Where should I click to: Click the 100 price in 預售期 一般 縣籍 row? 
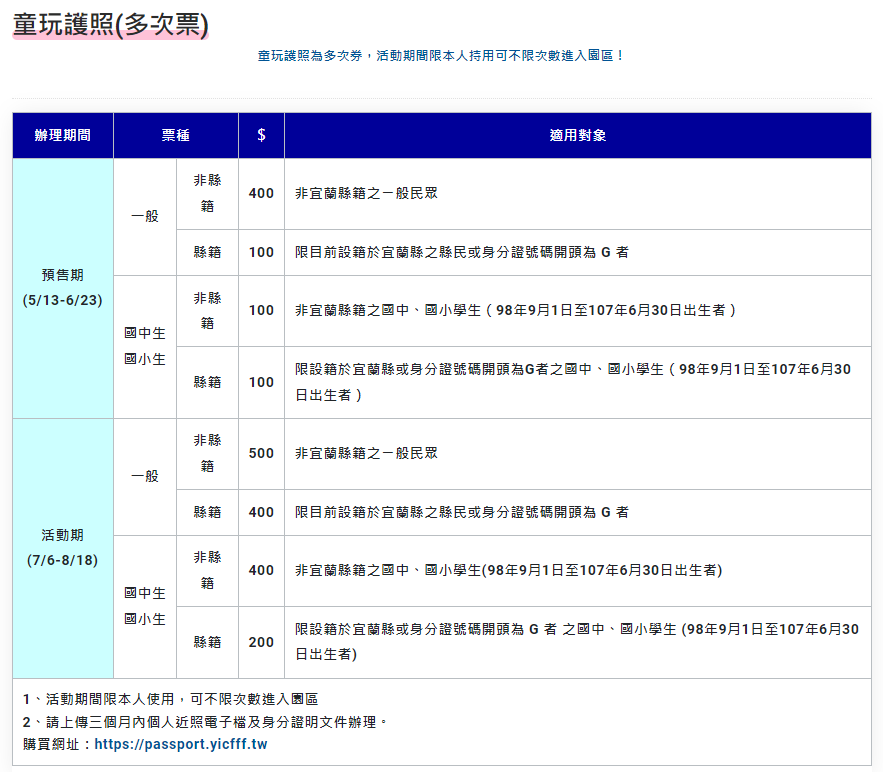coord(261,252)
